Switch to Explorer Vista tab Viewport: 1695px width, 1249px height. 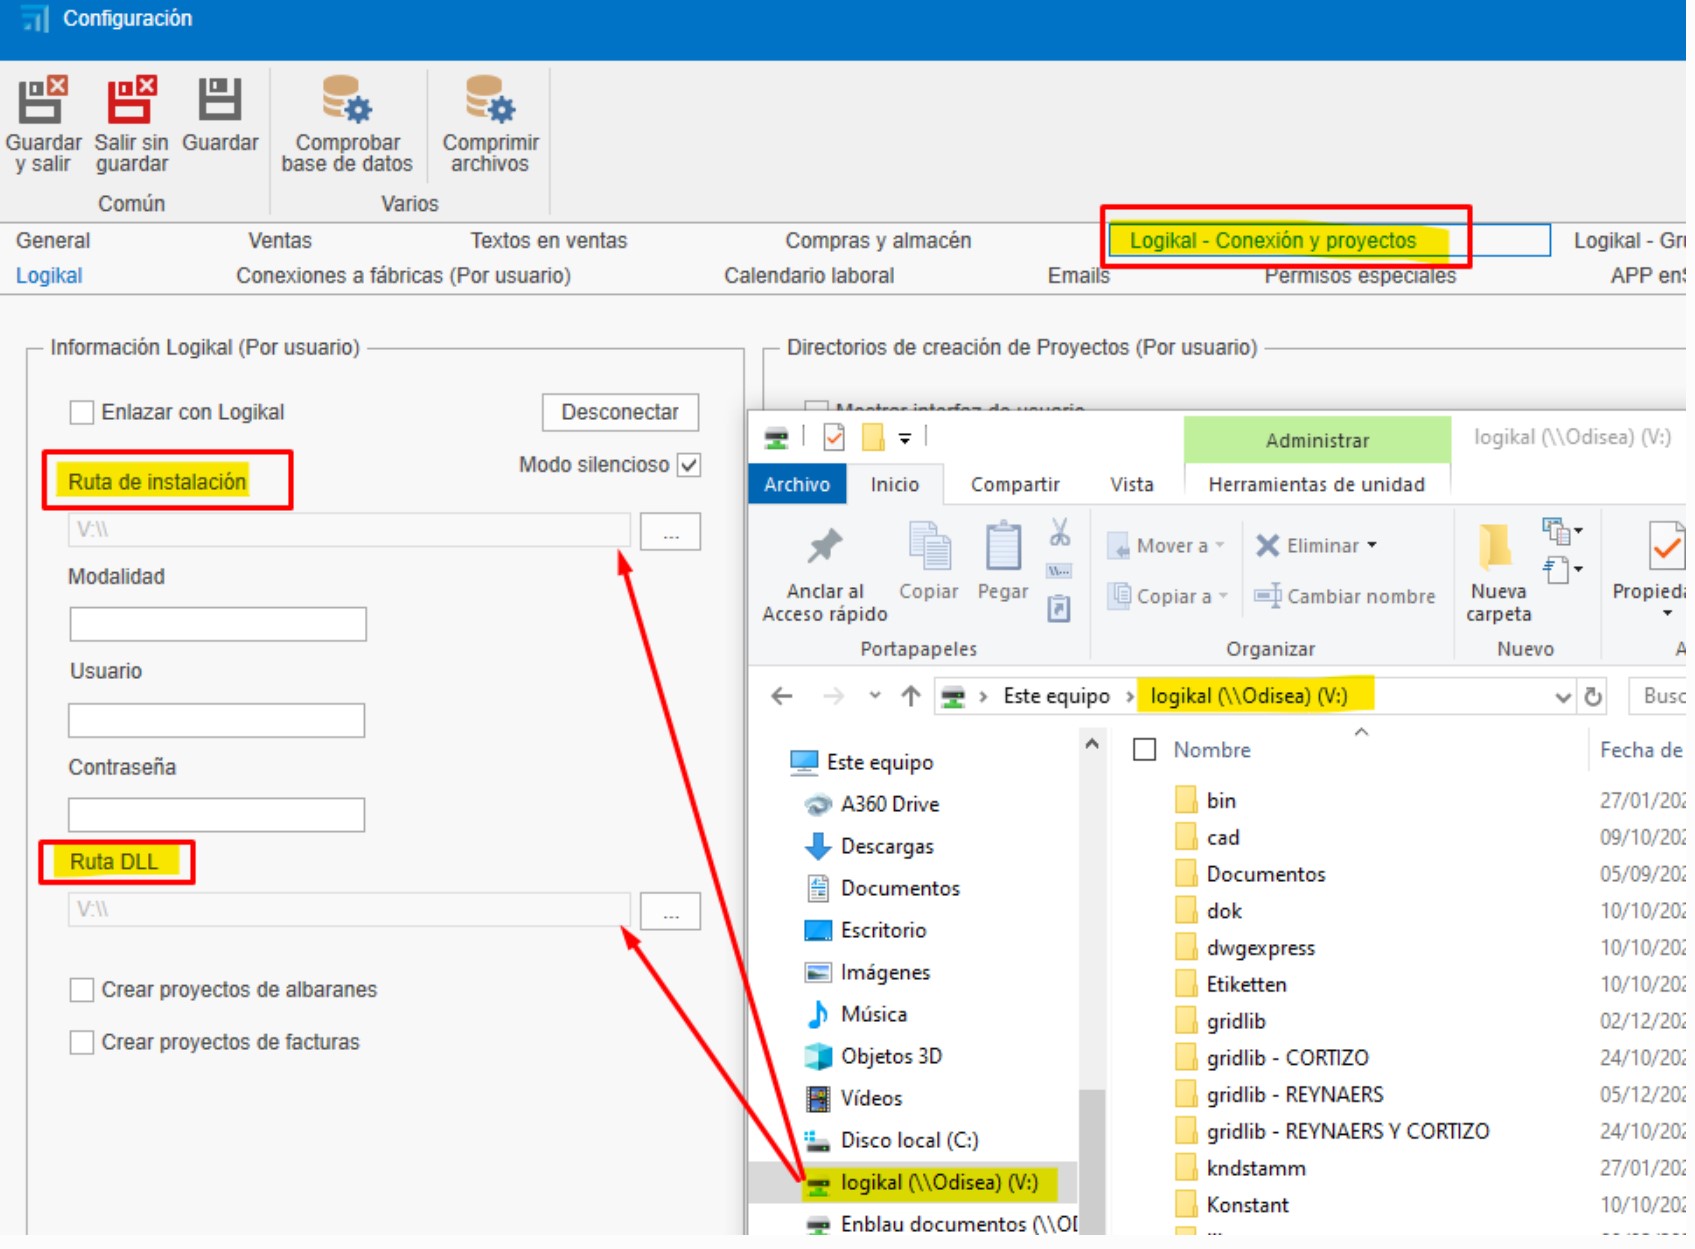click(1132, 486)
